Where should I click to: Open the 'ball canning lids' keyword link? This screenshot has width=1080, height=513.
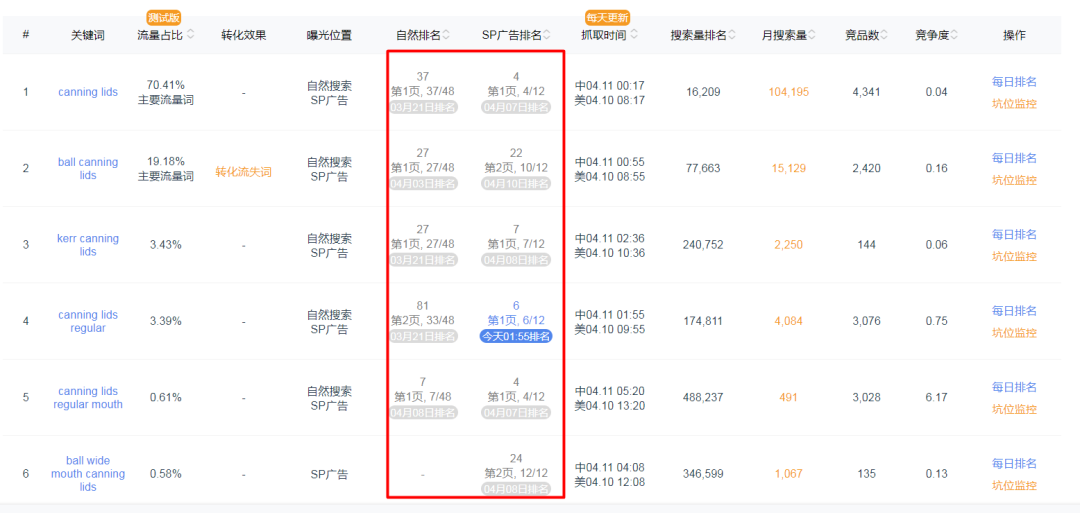tap(88, 168)
